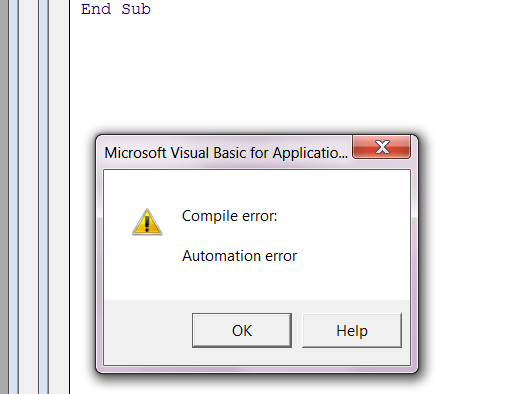Viewport: 508px width, 394px height.
Task: Click the 'Automation error' message line
Action: (239, 256)
